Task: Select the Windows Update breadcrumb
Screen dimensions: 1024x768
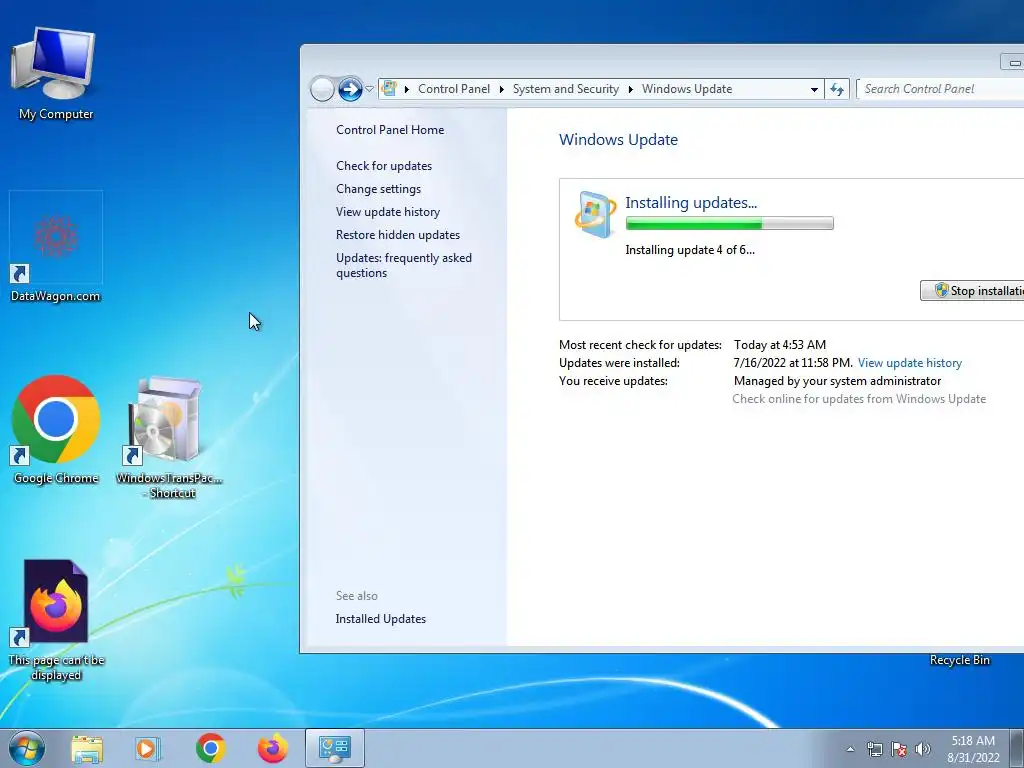Action: pos(686,89)
